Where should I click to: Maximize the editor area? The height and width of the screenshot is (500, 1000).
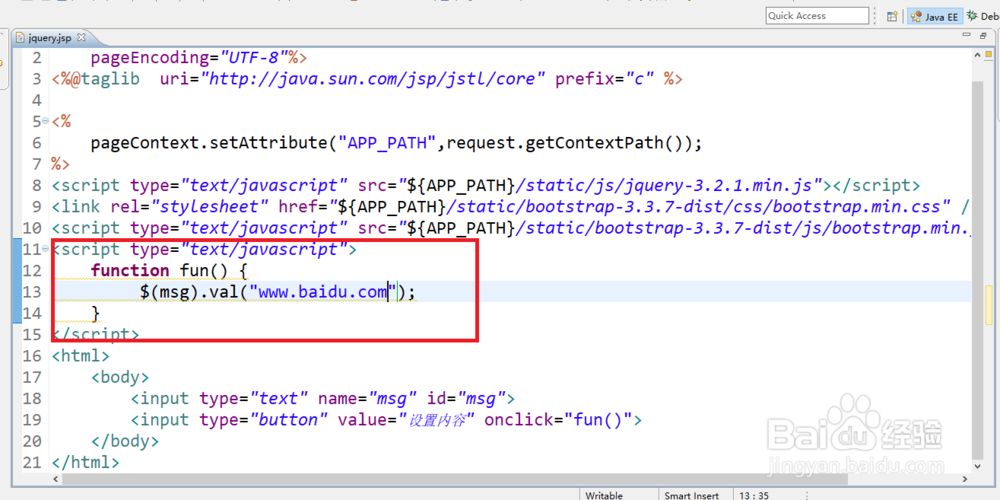click(984, 36)
